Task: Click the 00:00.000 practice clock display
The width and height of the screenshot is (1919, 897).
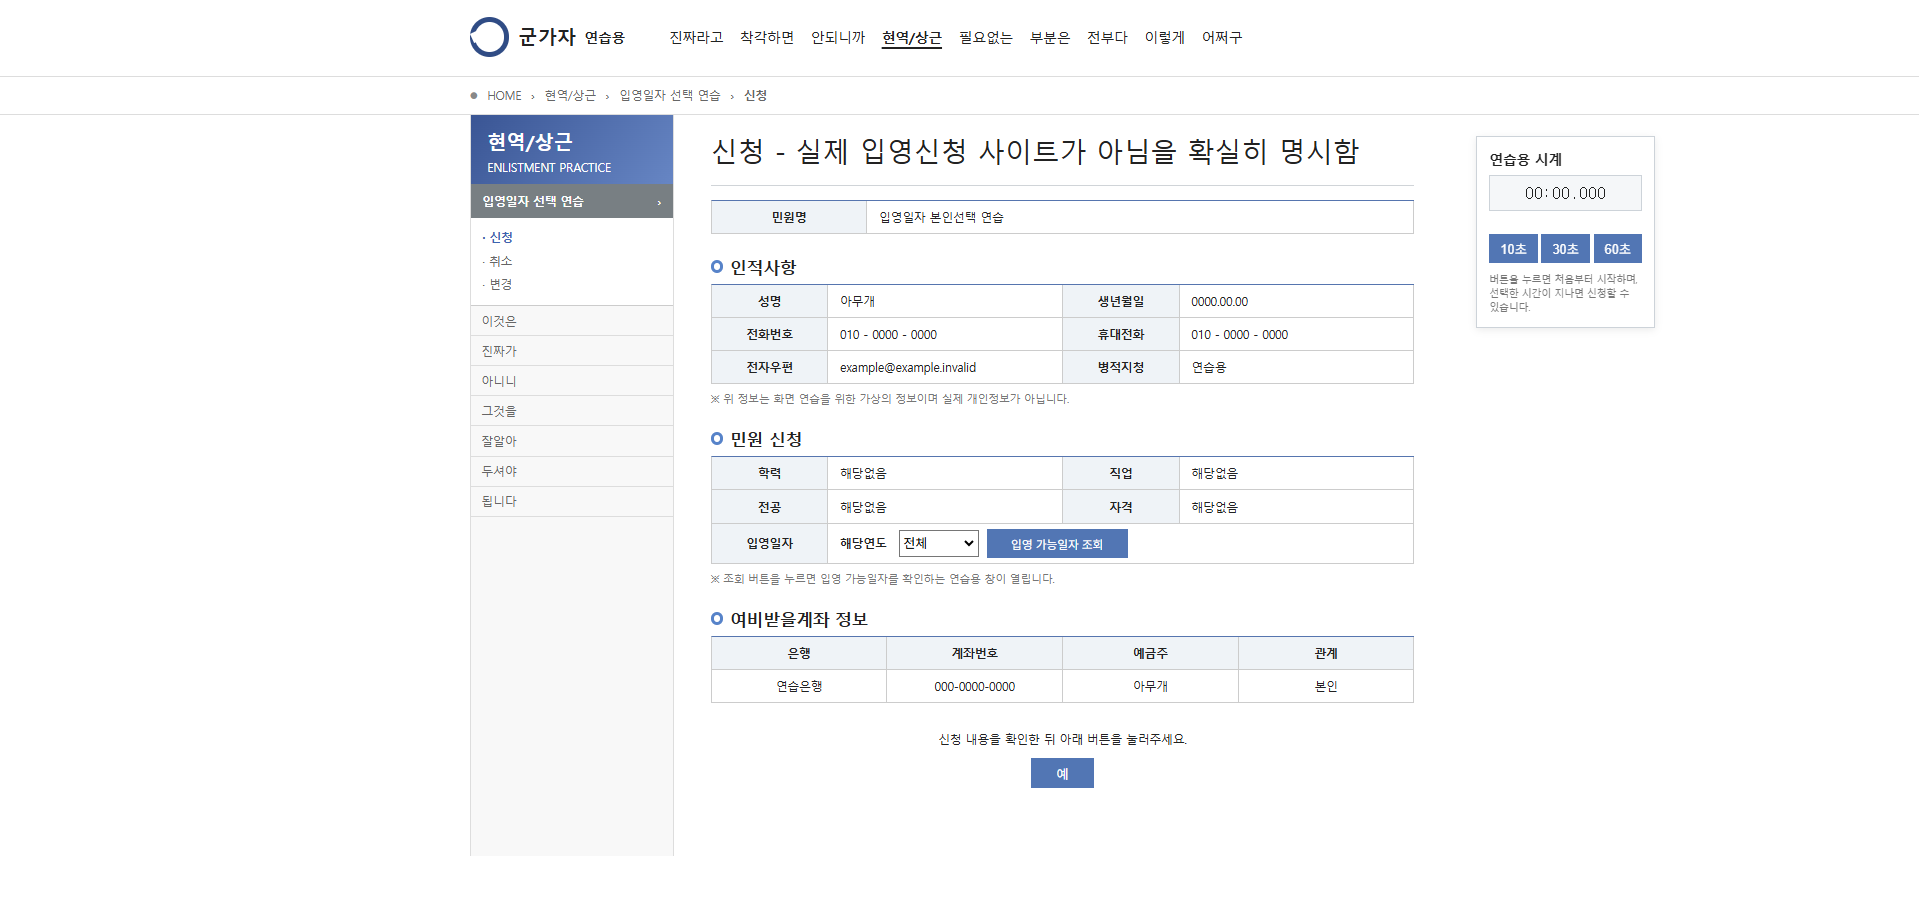Action: 1565,193
